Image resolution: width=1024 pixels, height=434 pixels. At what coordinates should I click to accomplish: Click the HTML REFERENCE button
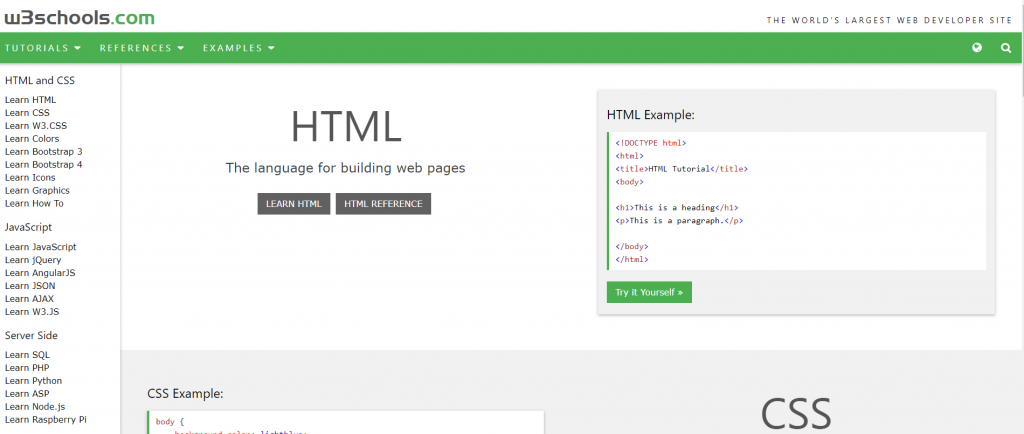click(383, 204)
